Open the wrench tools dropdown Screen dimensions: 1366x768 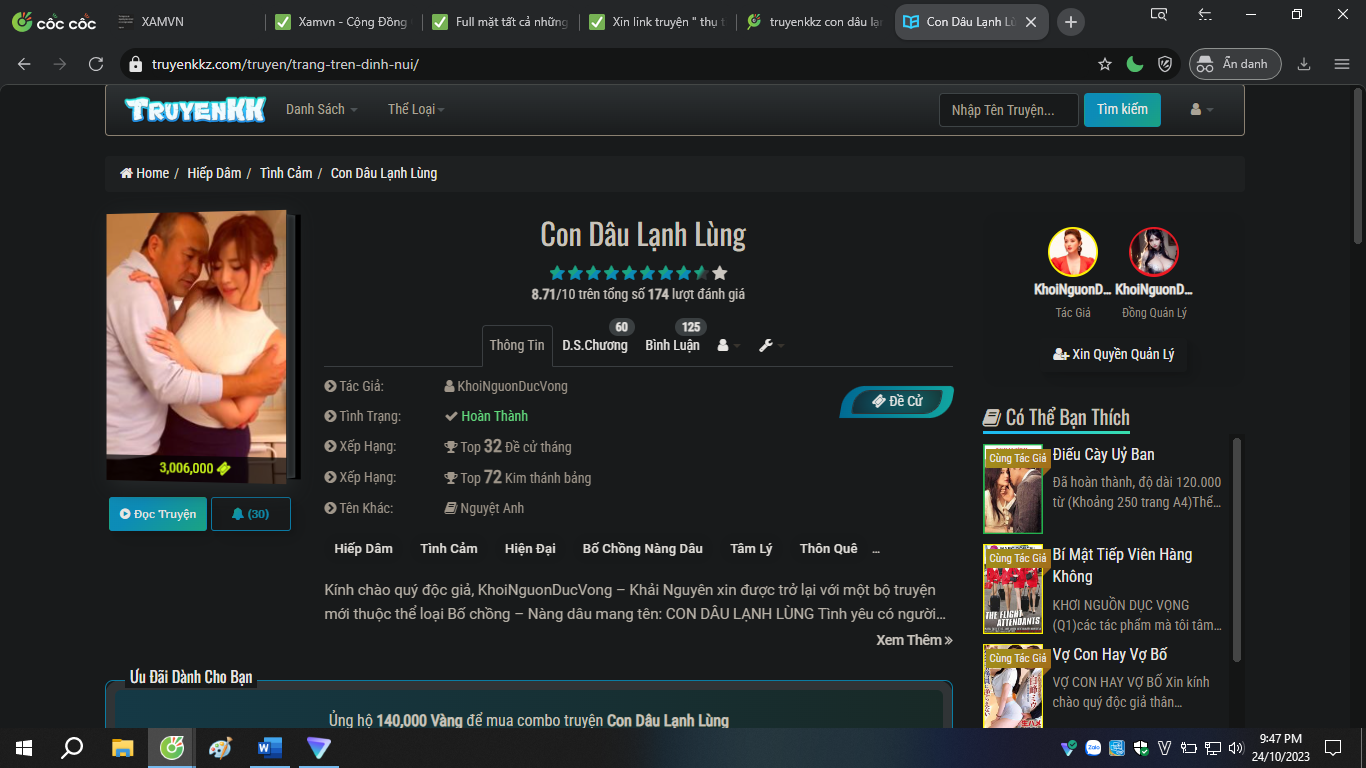pyautogui.click(x=771, y=346)
